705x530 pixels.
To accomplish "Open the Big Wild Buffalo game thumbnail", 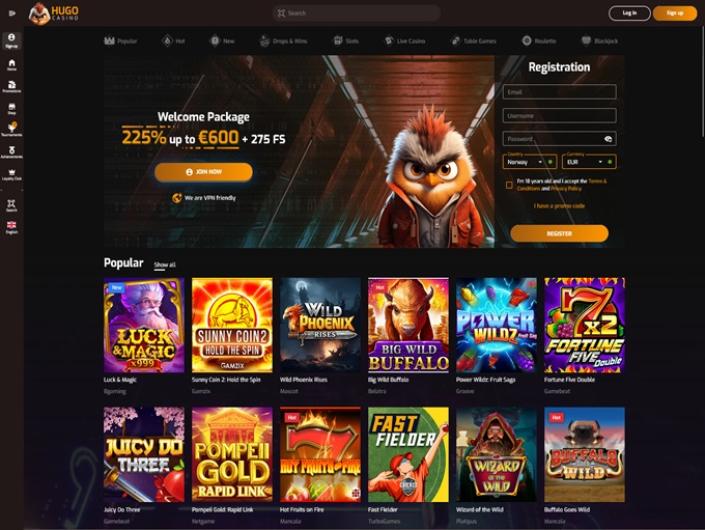I will click(408, 325).
